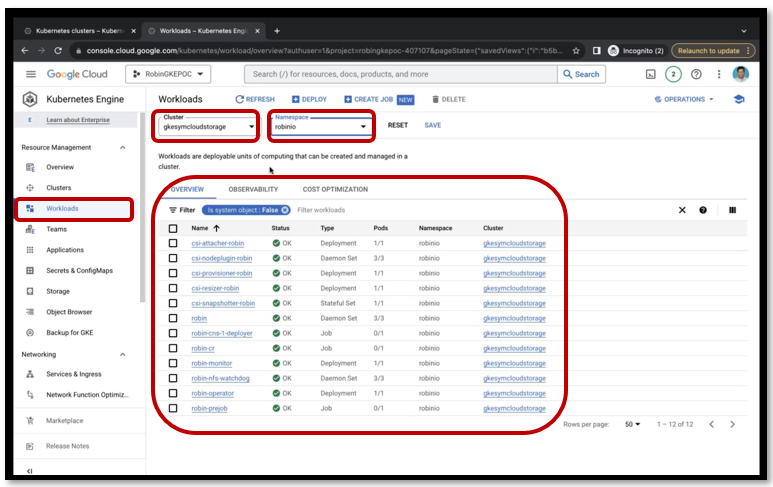773x487 pixels.
Task: Open the Learn about Enterprise link
Action: pos(78,120)
